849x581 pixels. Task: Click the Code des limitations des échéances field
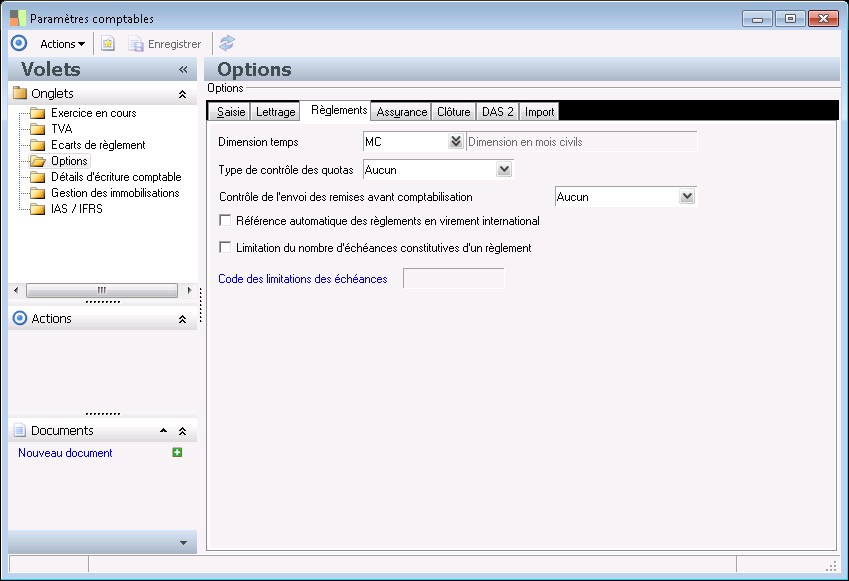point(453,279)
